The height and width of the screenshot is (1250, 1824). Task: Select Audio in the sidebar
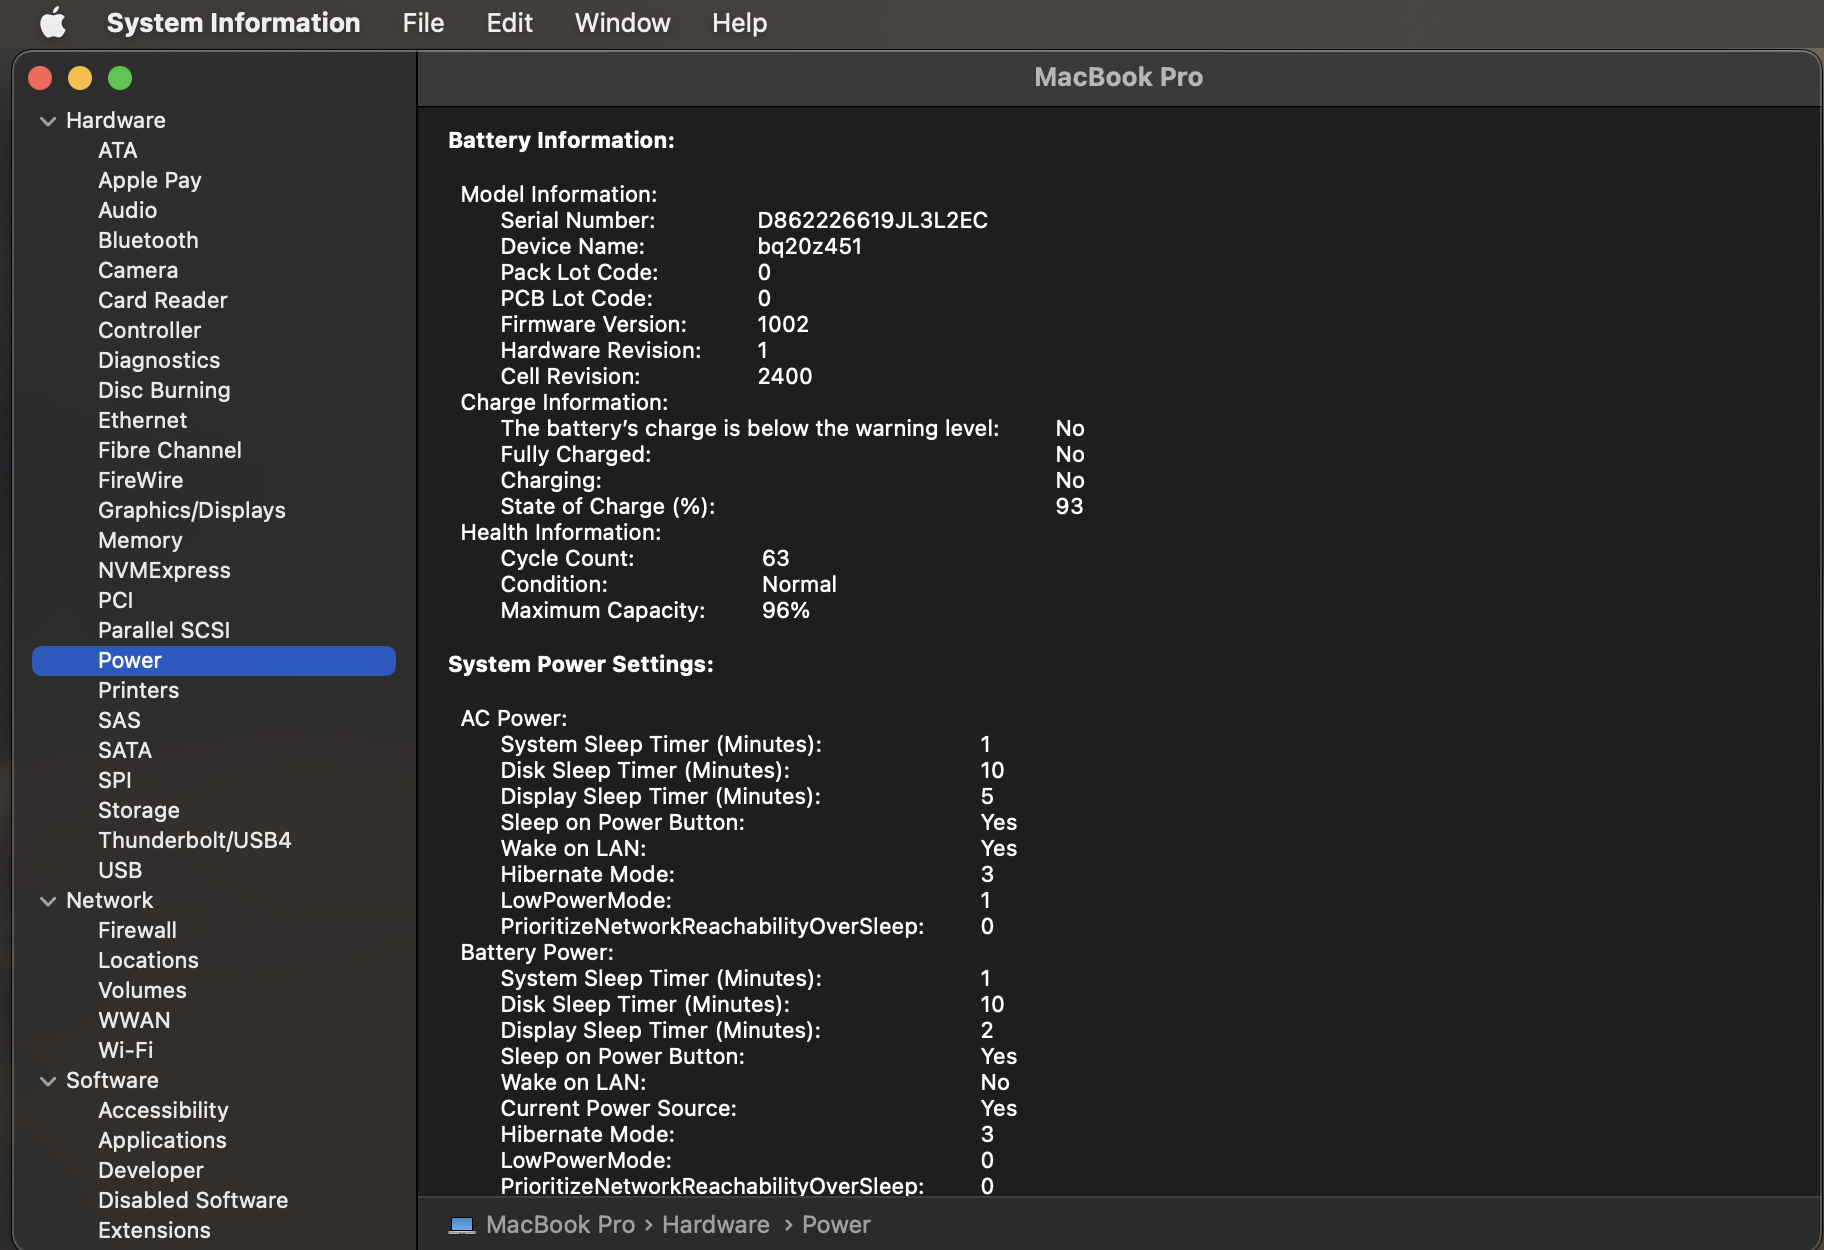pyautogui.click(x=128, y=210)
